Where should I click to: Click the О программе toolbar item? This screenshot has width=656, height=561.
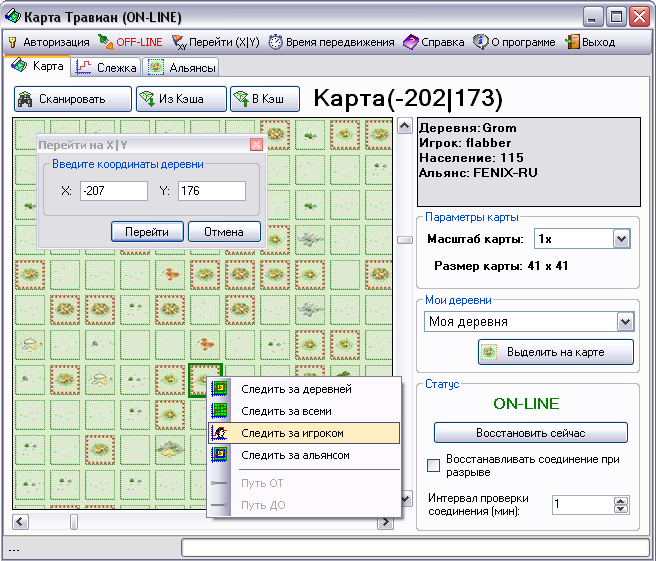tap(515, 42)
